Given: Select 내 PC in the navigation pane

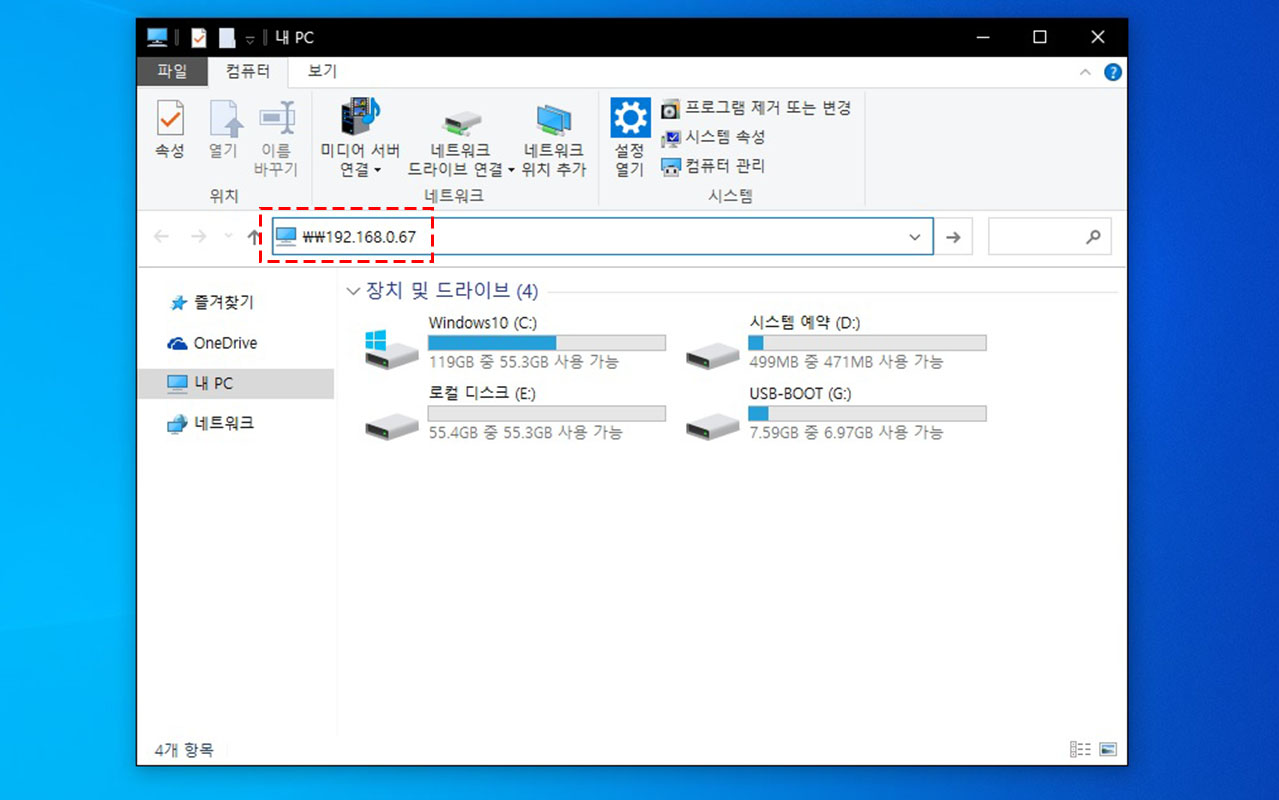Looking at the screenshot, I should pyautogui.click(x=235, y=383).
